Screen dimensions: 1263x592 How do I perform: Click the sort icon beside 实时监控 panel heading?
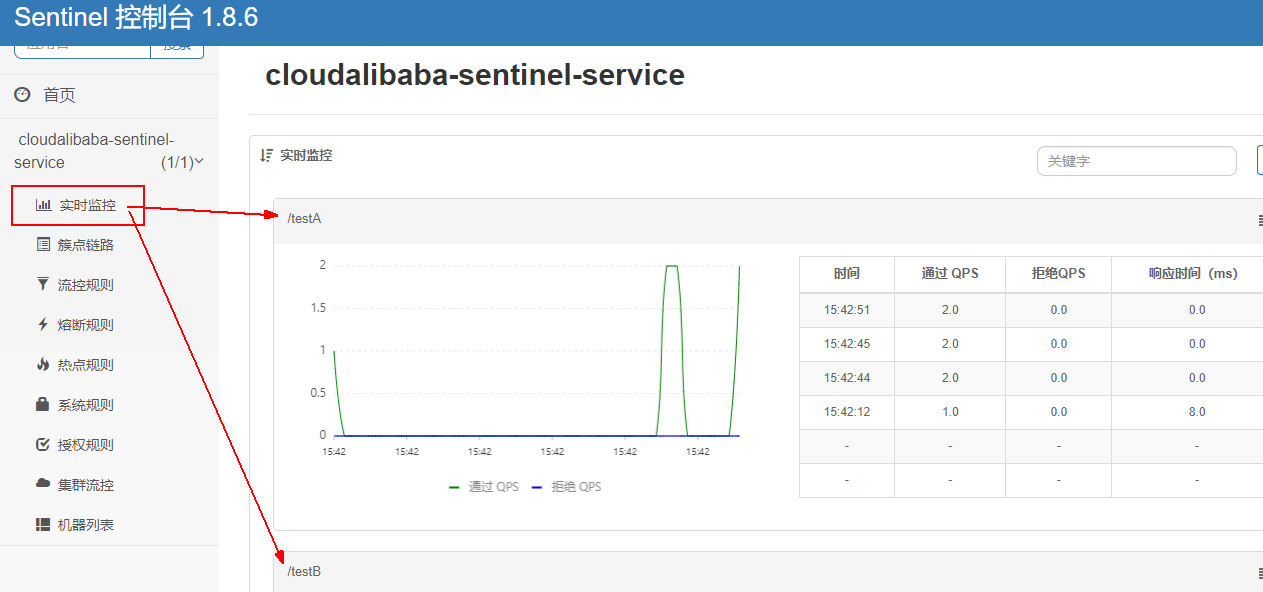266,155
